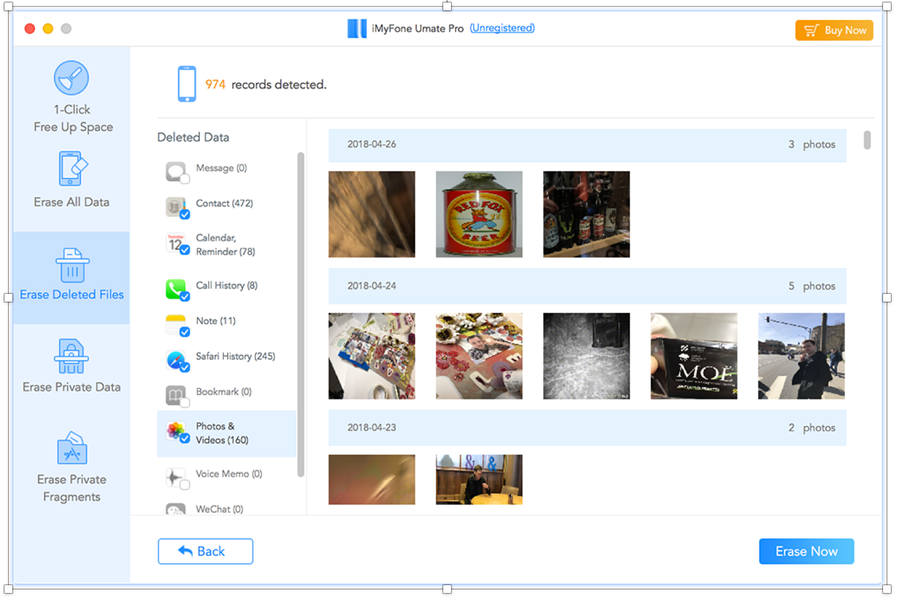Click the Buy Now cart button
The image size is (901, 600).
834,30
